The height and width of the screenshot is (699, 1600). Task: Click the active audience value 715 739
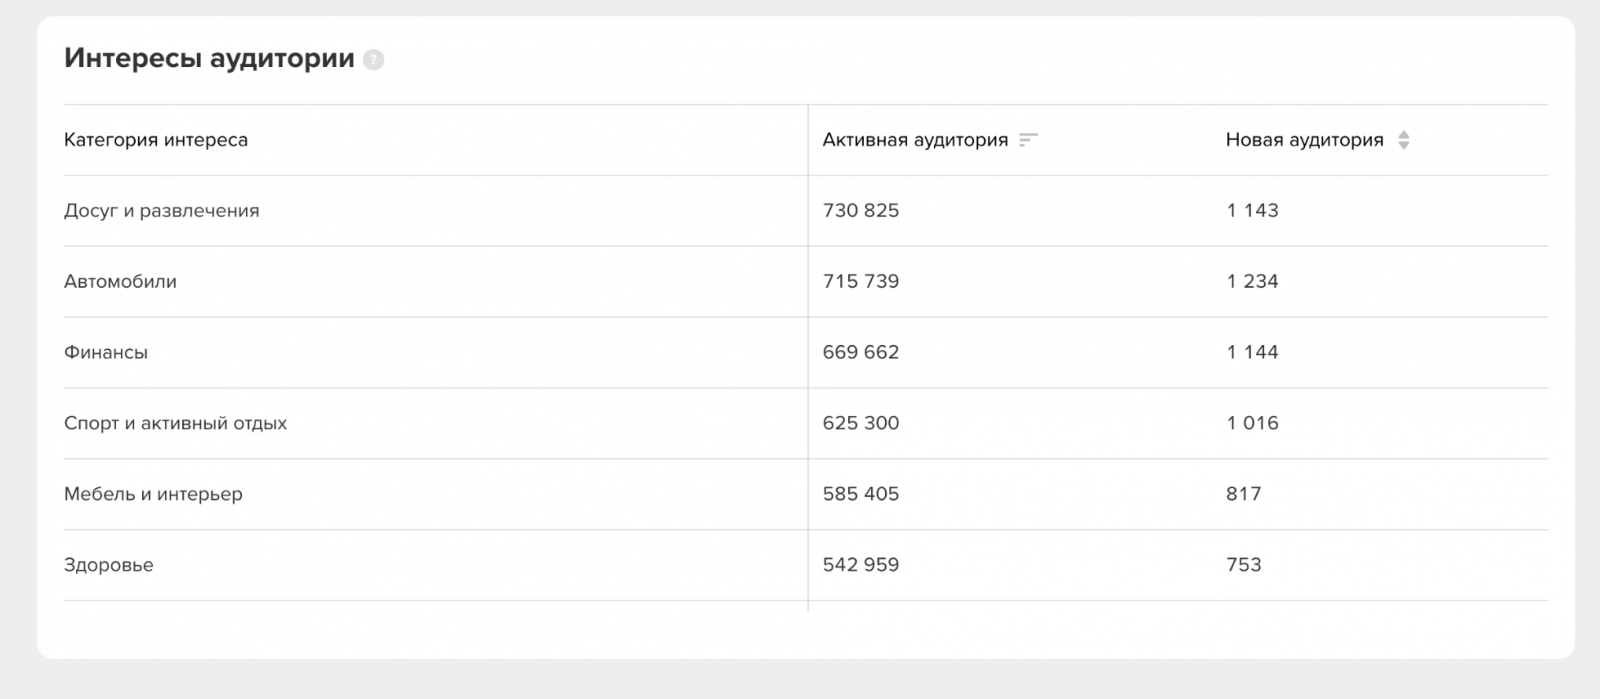(861, 282)
